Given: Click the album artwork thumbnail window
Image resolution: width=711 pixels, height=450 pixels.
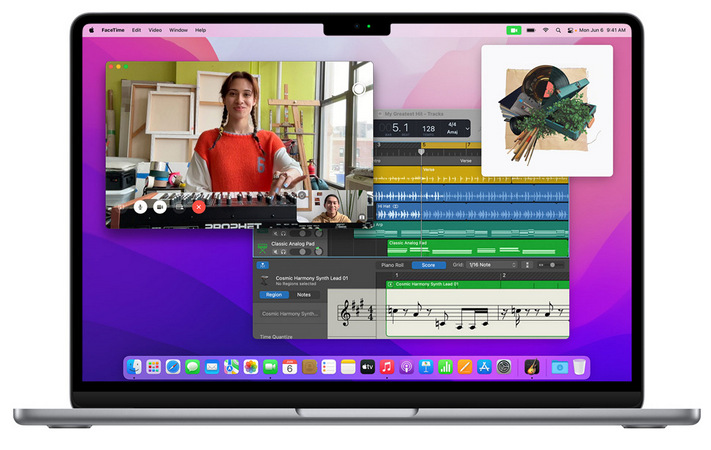Looking at the screenshot, I should click(546, 110).
